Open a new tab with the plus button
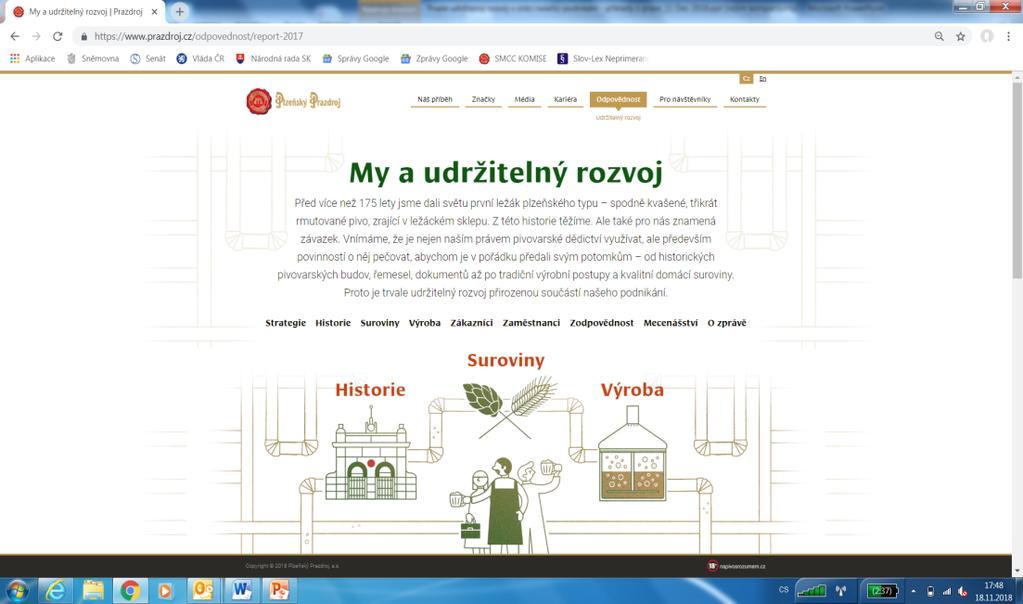Image resolution: width=1023 pixels, height=604 pixels. click(179, 12)
